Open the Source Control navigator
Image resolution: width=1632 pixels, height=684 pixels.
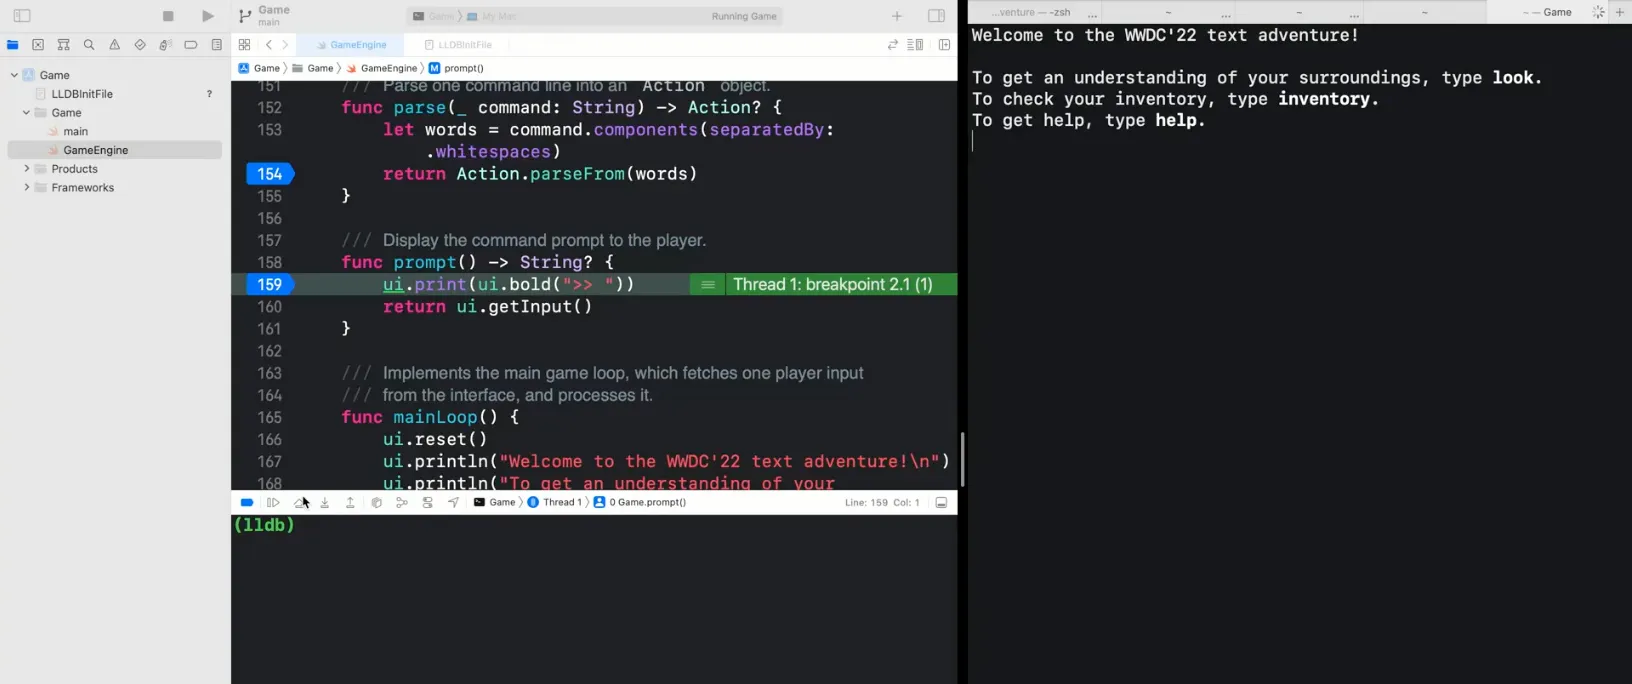(38, 45)
